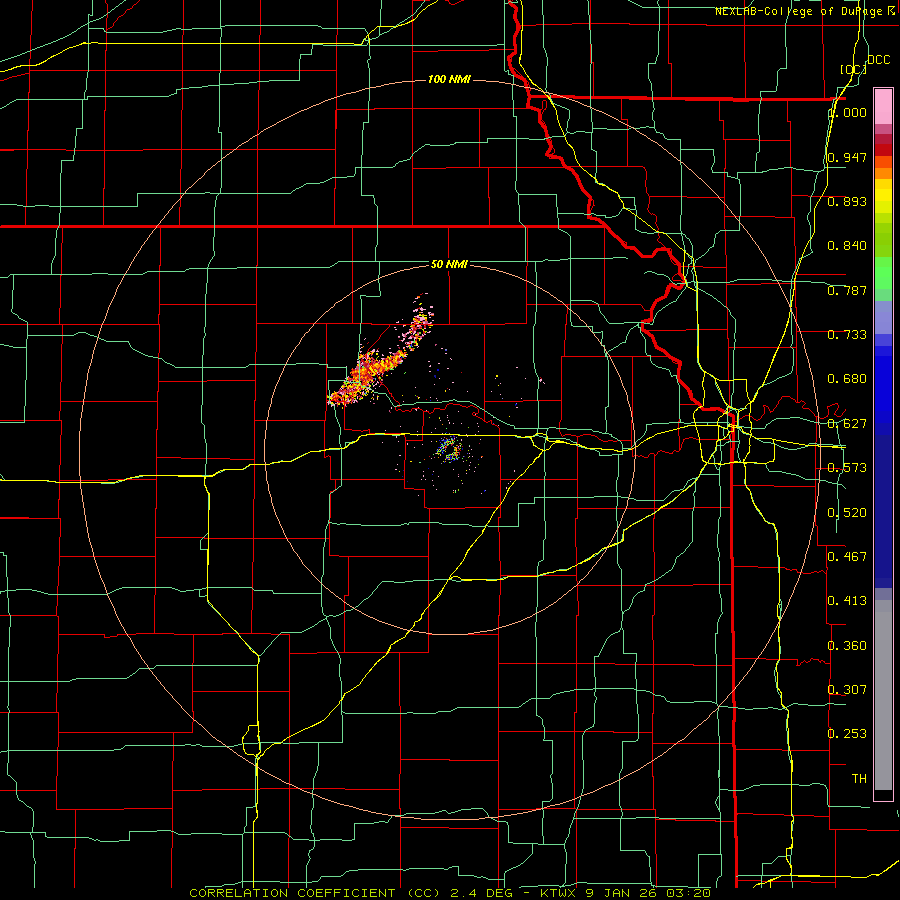This screenshot has height=900, width=900.
Task: Click the DCC label above color bar
Action: 879,60
